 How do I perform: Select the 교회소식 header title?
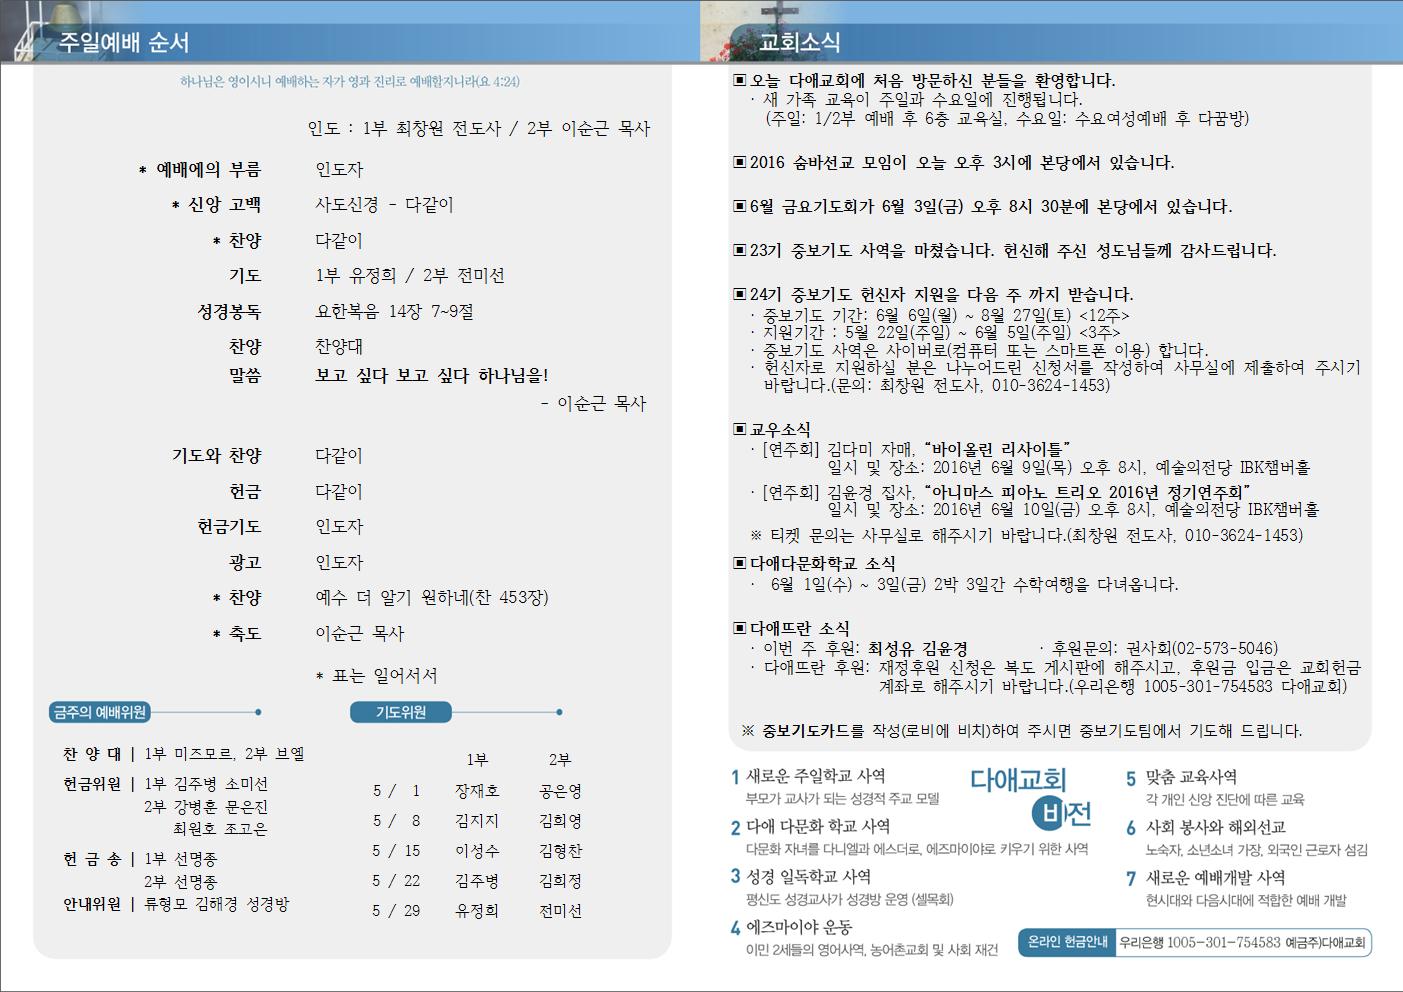click(799, 42)
